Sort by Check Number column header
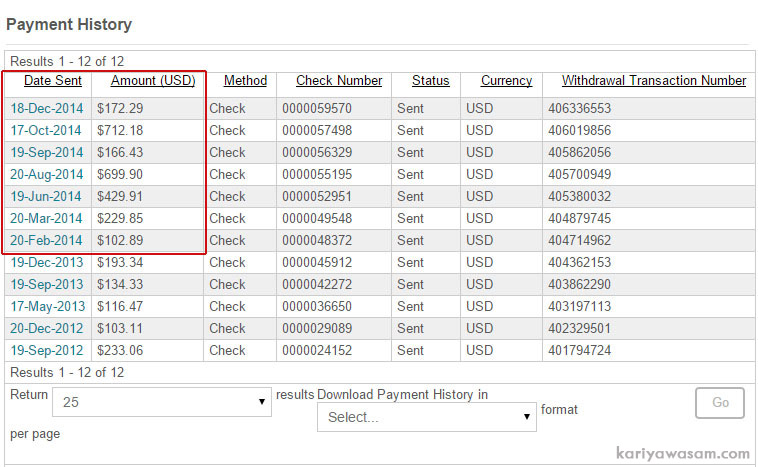The width and height of the screenshot is (758, 467). click(x=339, y=81)
